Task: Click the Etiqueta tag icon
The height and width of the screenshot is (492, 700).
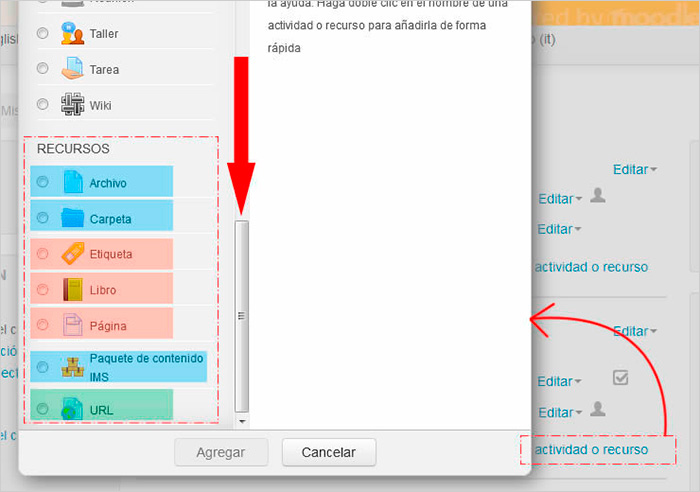Action: tap(73, 254)
